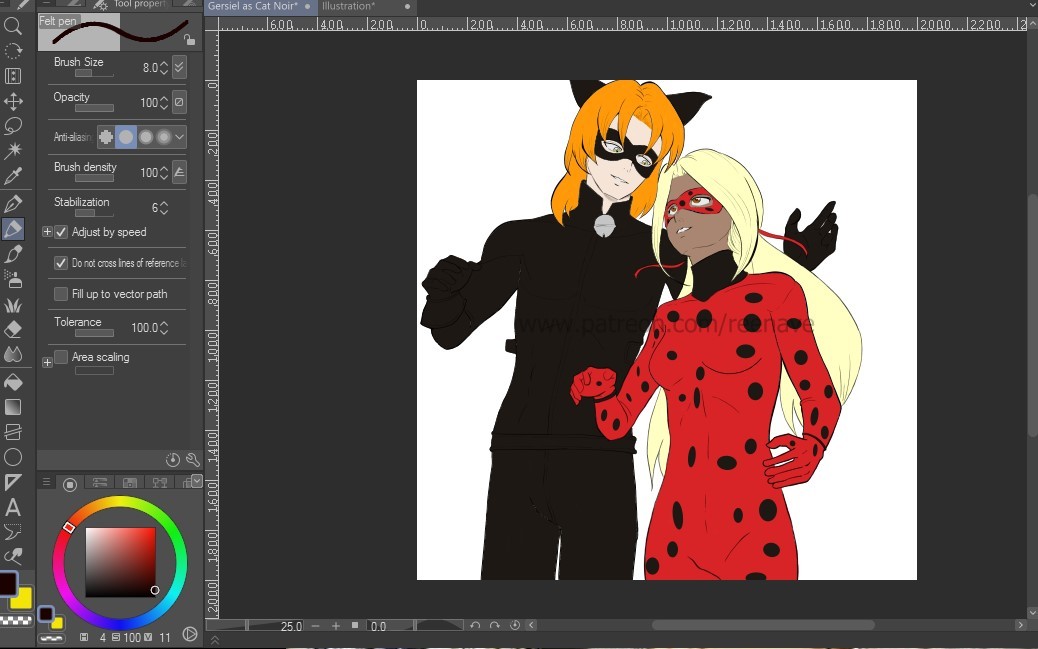Open the Color Slider tab

(100, 483)
